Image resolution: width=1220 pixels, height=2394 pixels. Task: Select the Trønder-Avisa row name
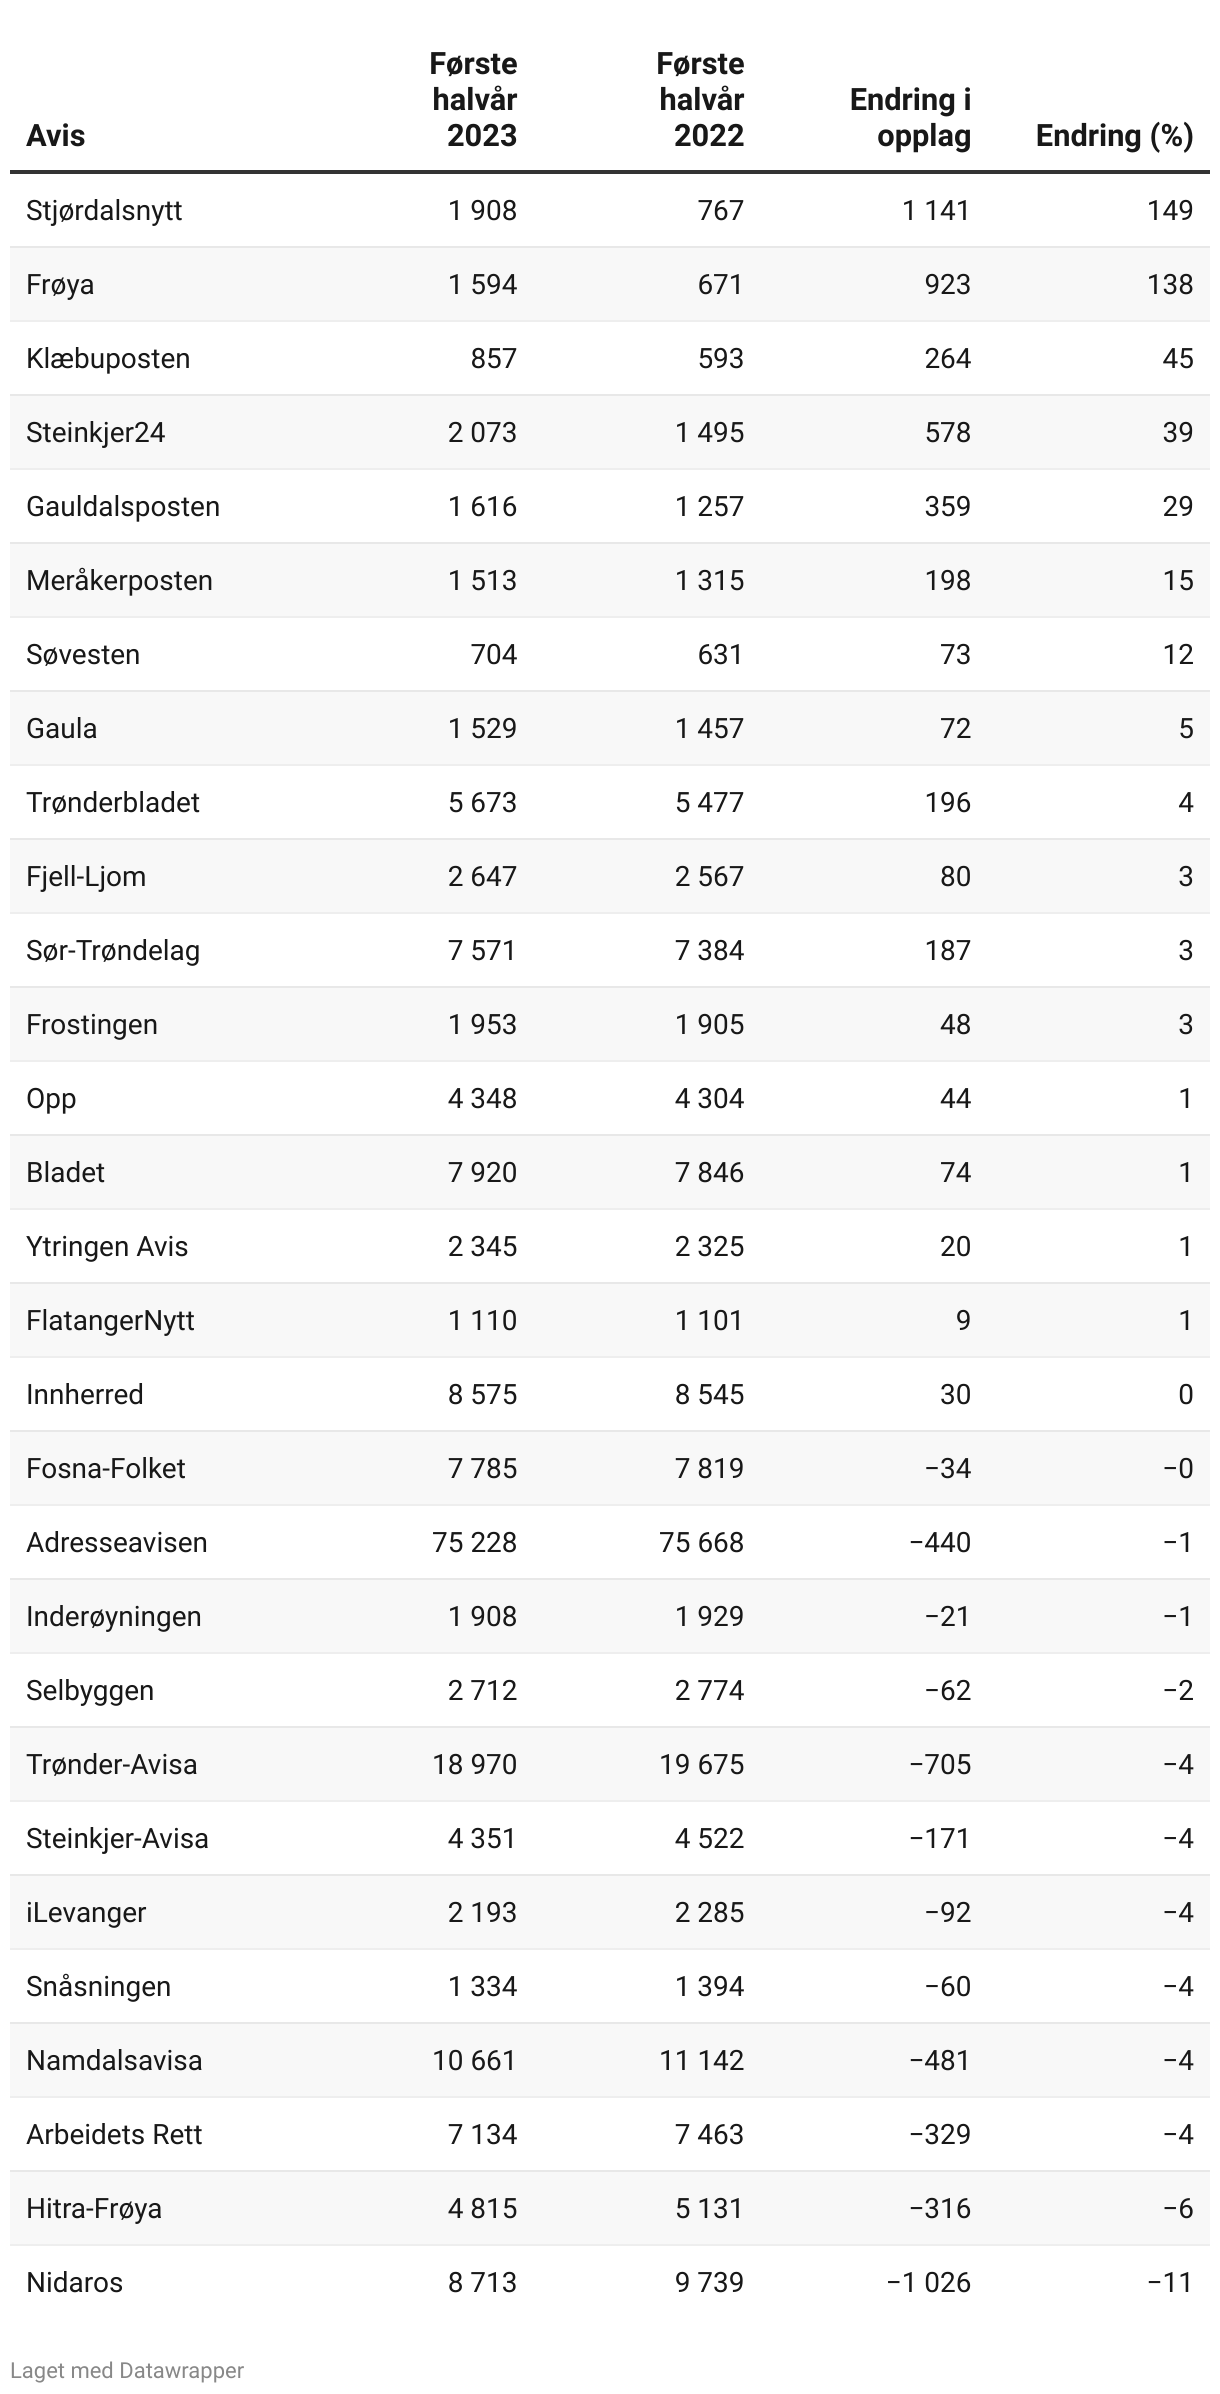coord(112,1765)
